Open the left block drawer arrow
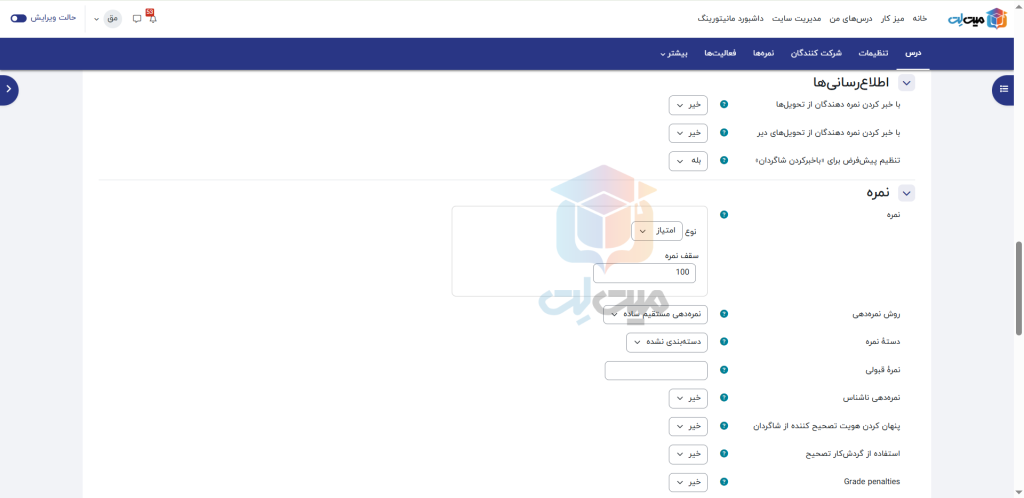The width and height of the screenshot is (1024, 498). click(8, 89)
